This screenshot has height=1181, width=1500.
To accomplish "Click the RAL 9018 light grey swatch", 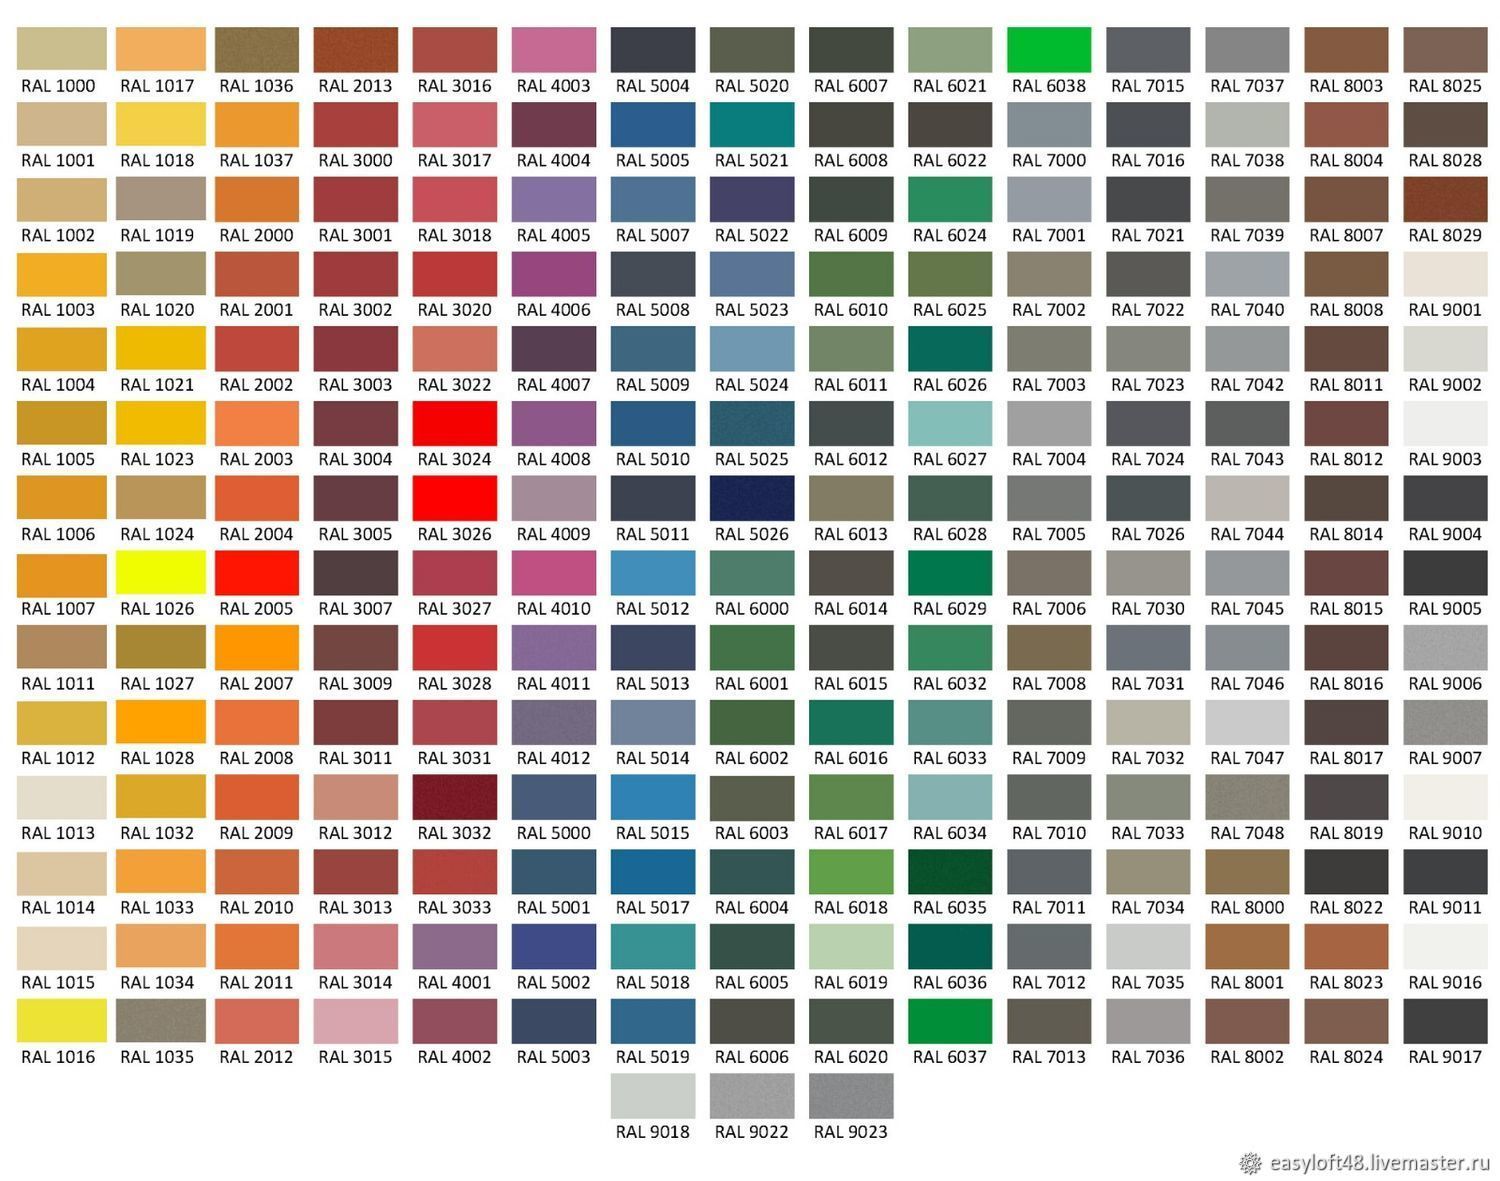I will [653, 1095].
